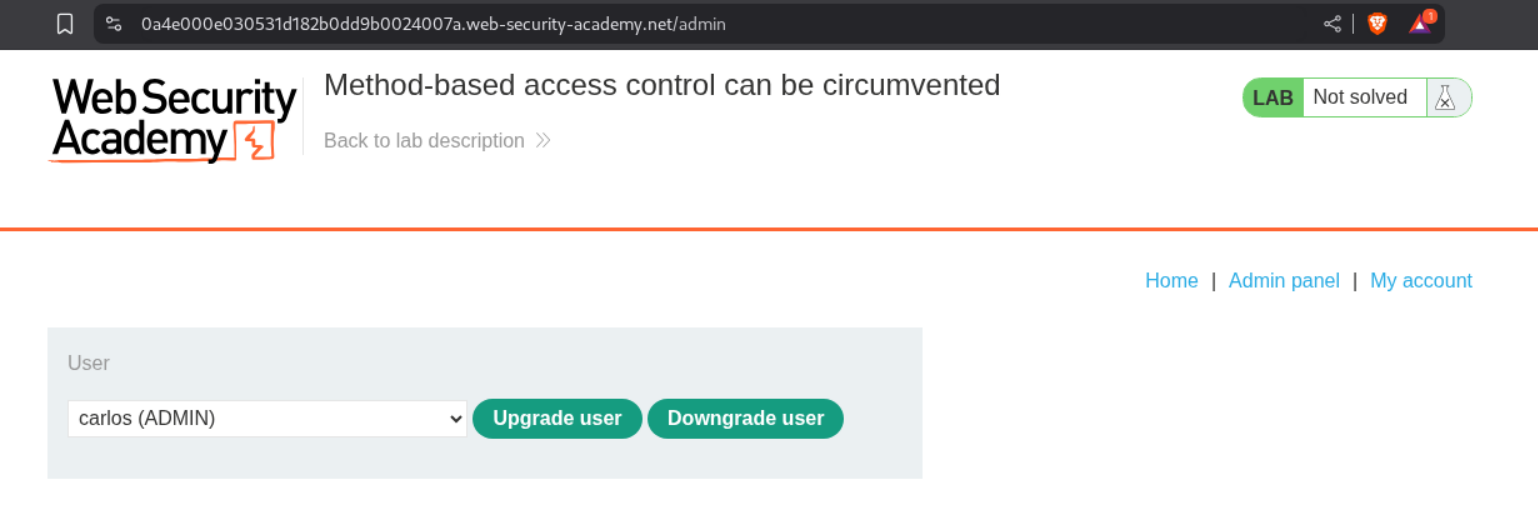The width and height of the screenshot is (1538, 517).
Task: Open the Home navigation link
Action: [x=1171, y=281]
